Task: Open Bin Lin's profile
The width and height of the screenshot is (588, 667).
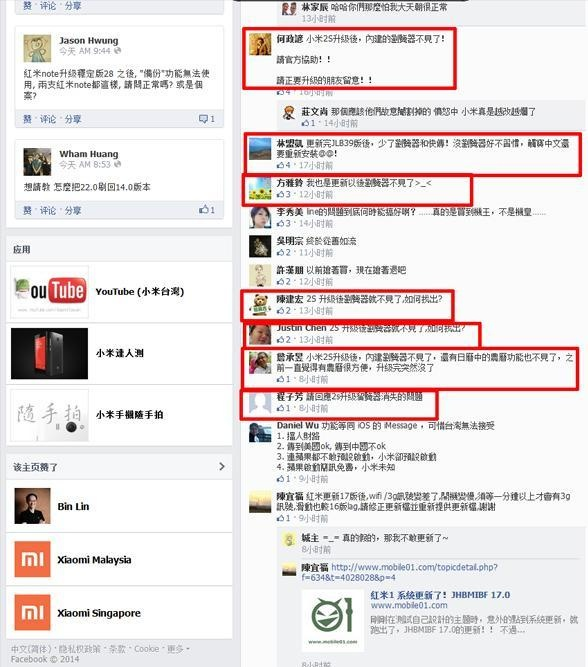Action: point(73,506)
